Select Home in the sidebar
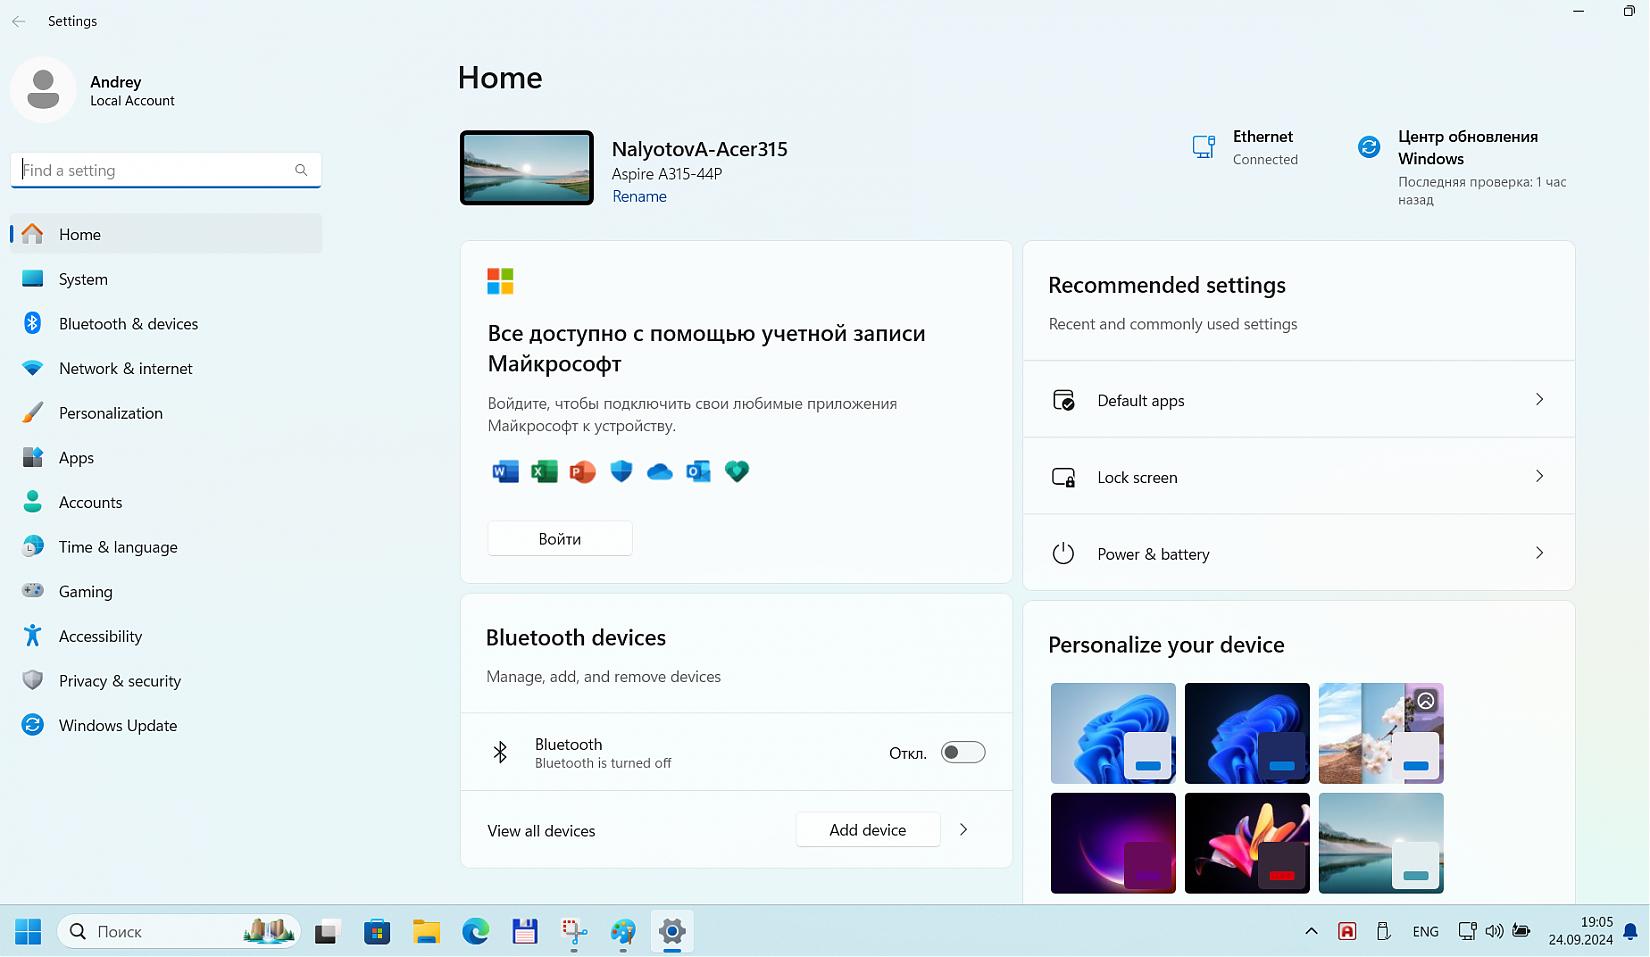Screen dimensions: 1650x957 point(166,234)
